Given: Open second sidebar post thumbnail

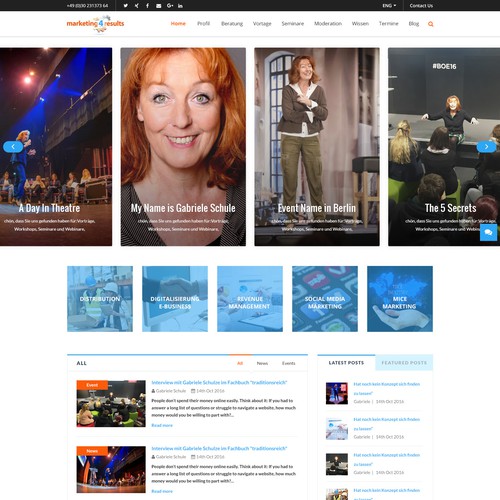Looking at the screenshot, I should (x=337, y=429).
